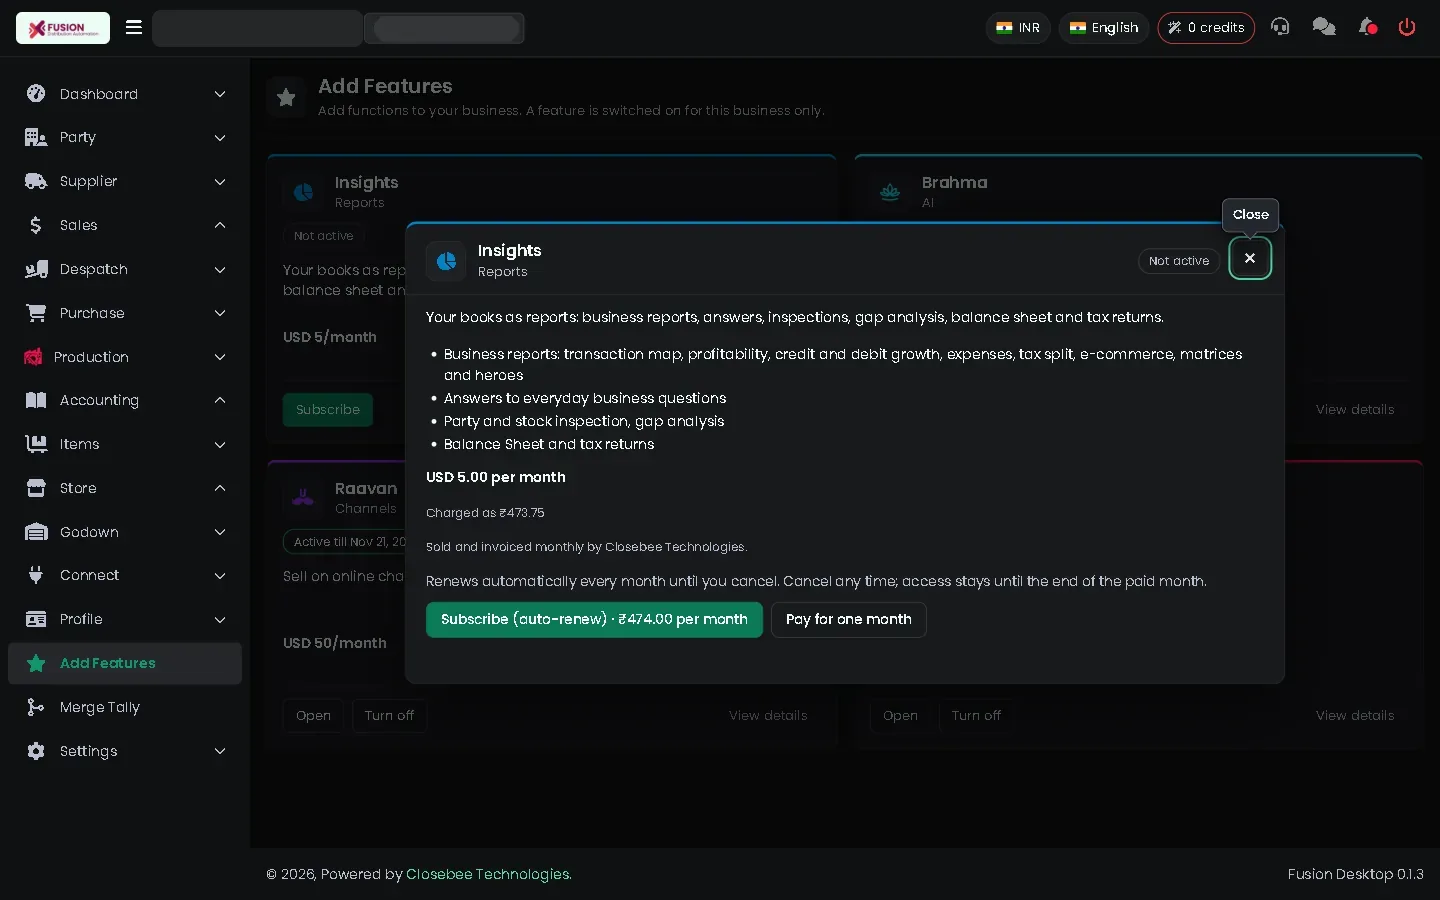Click the red power logout icon
The height and width of the screenshot is (900, 1440).
[1407, 27]
